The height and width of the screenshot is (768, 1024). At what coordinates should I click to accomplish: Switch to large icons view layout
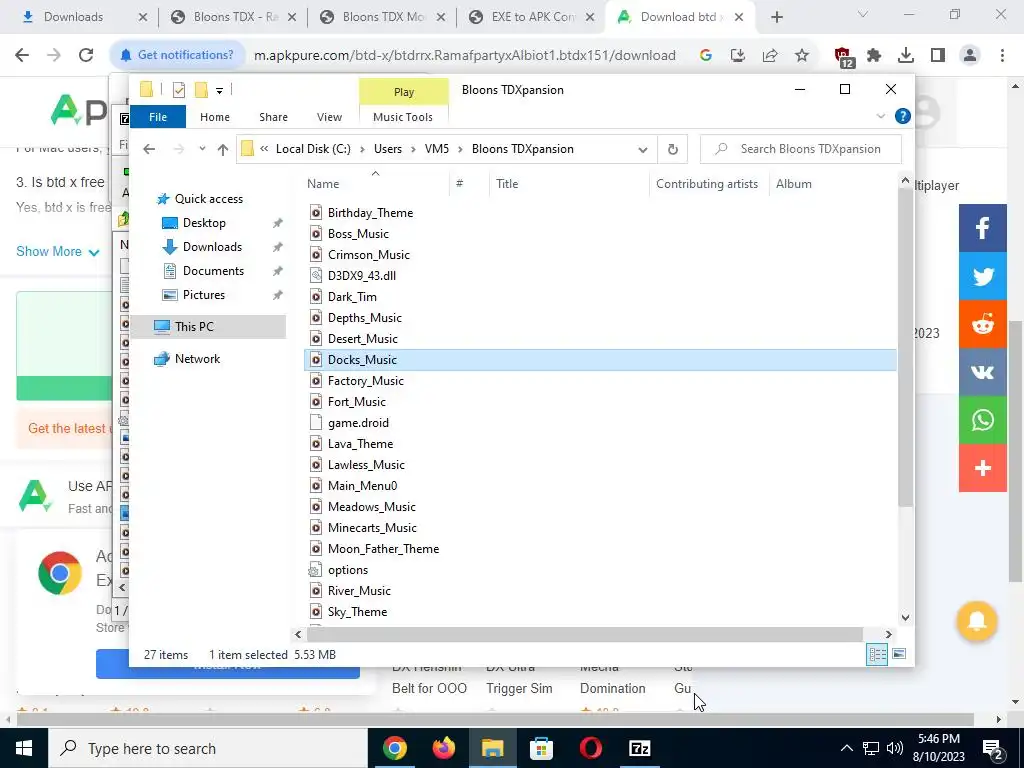coord(899,654)
